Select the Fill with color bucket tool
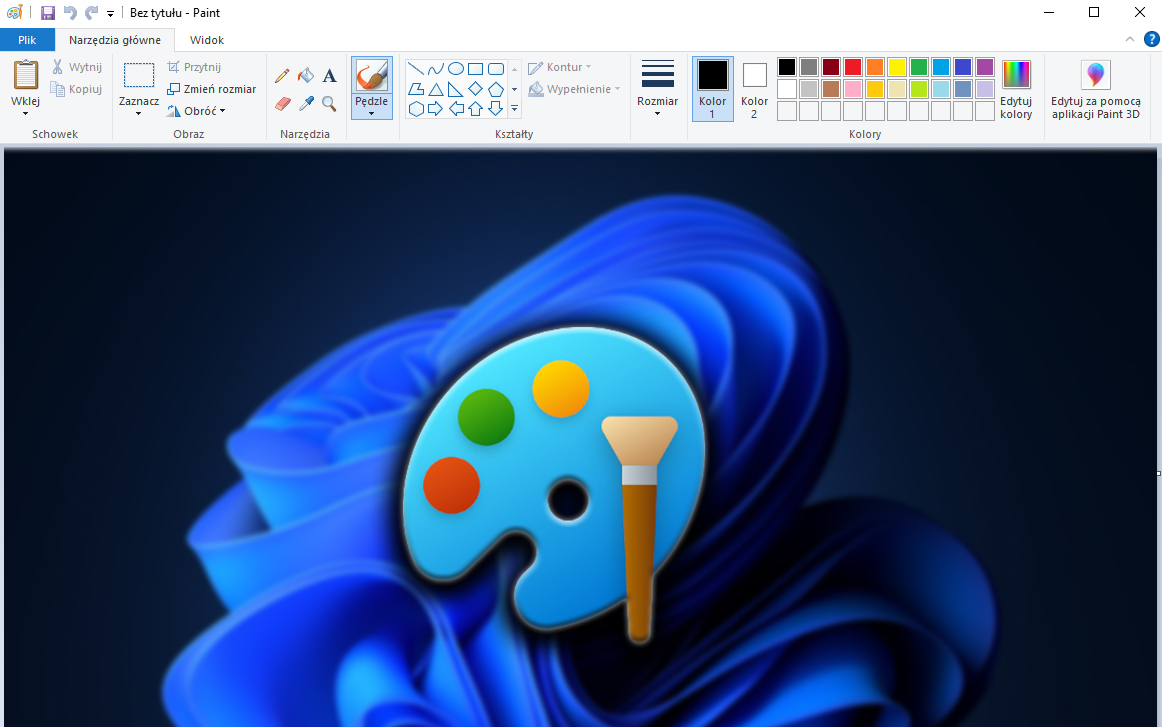 [x=306, y=75]
